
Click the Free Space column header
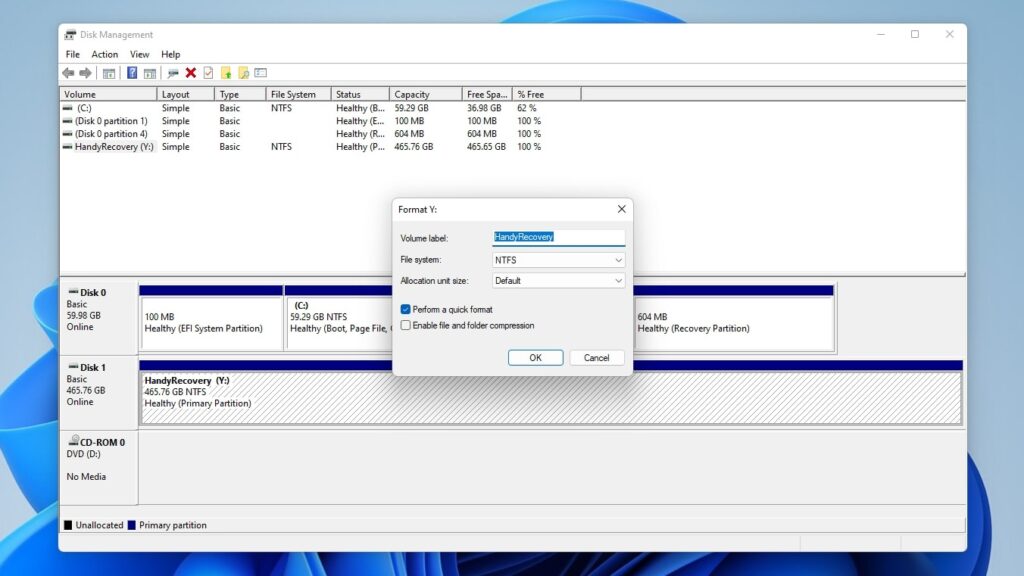(x=487, y=95)
